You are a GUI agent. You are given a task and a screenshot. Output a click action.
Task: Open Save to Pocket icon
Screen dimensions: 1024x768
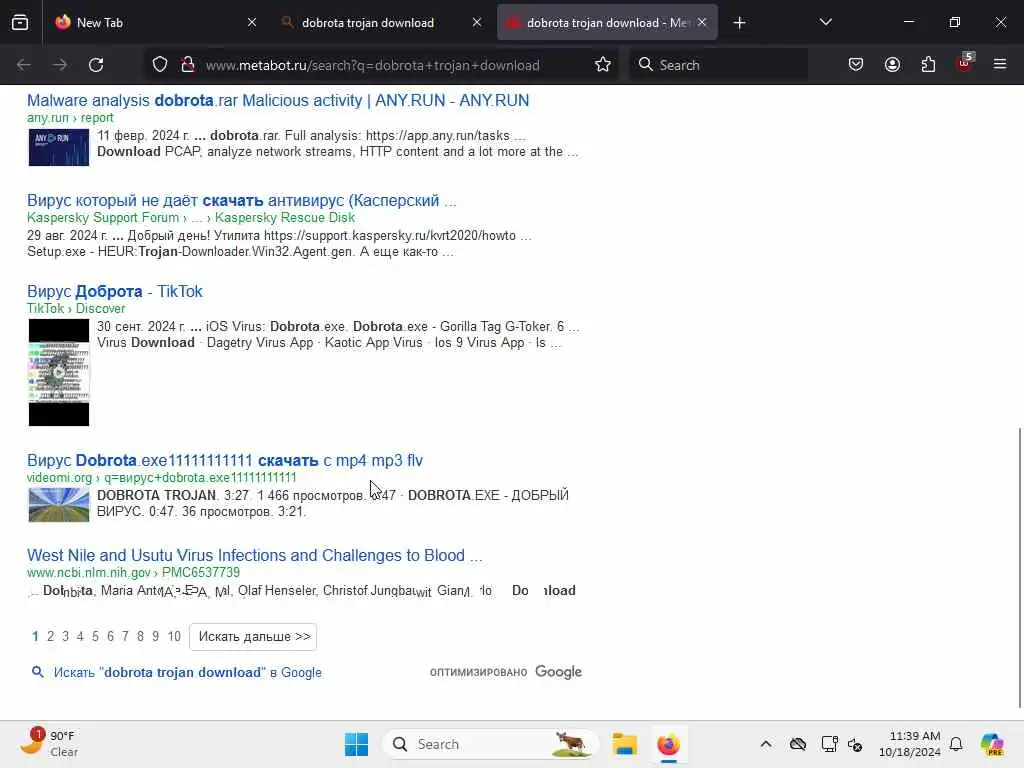point(856,65)
